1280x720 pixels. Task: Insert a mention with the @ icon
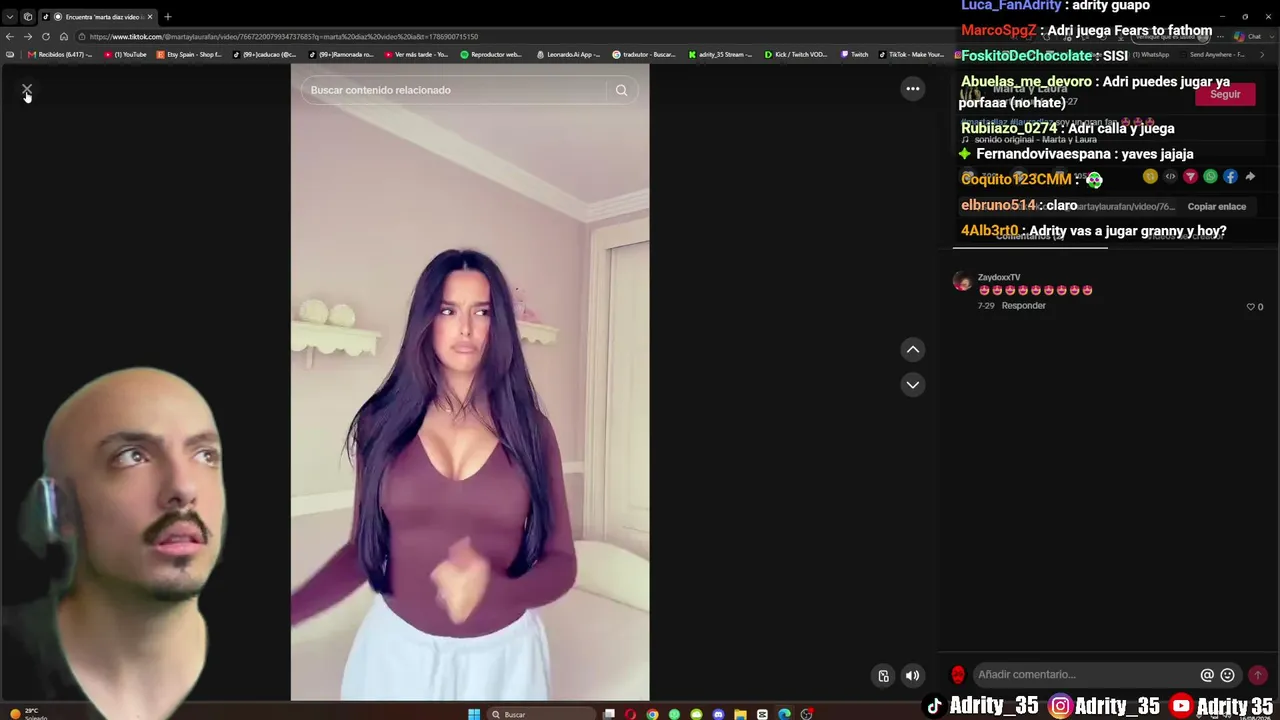click(x=1207, y=675)
